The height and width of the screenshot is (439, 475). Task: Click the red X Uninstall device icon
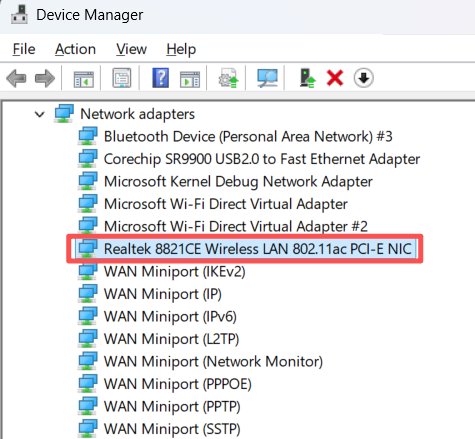tap(335, 78)
